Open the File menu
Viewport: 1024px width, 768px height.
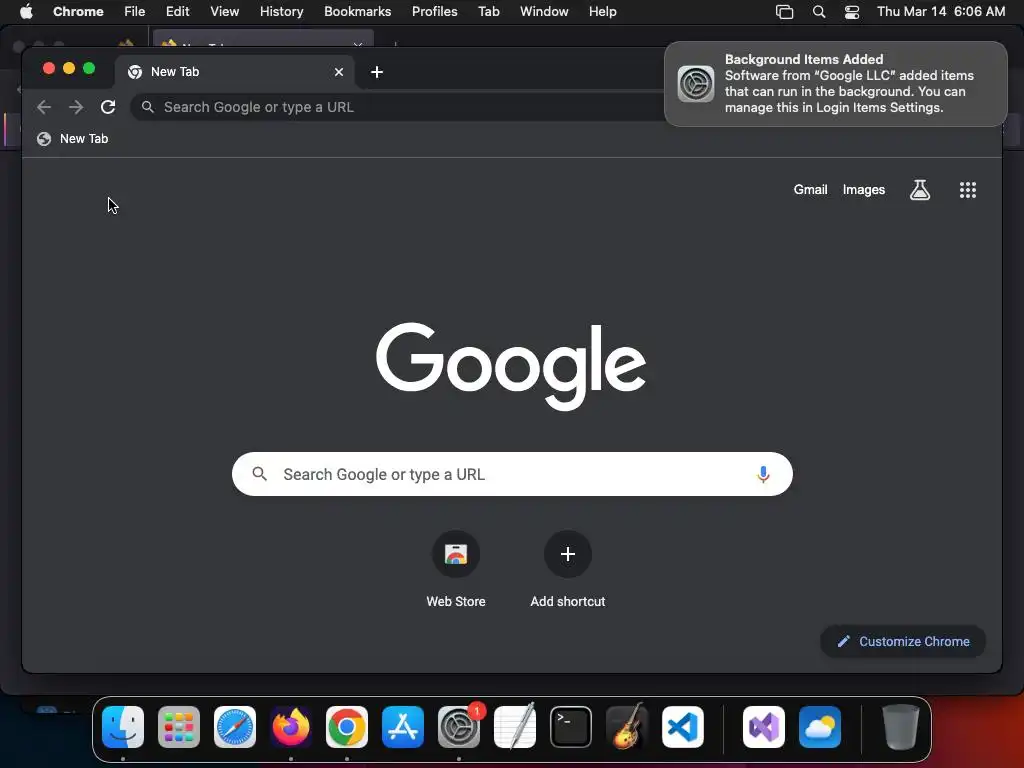coord(135,12)
